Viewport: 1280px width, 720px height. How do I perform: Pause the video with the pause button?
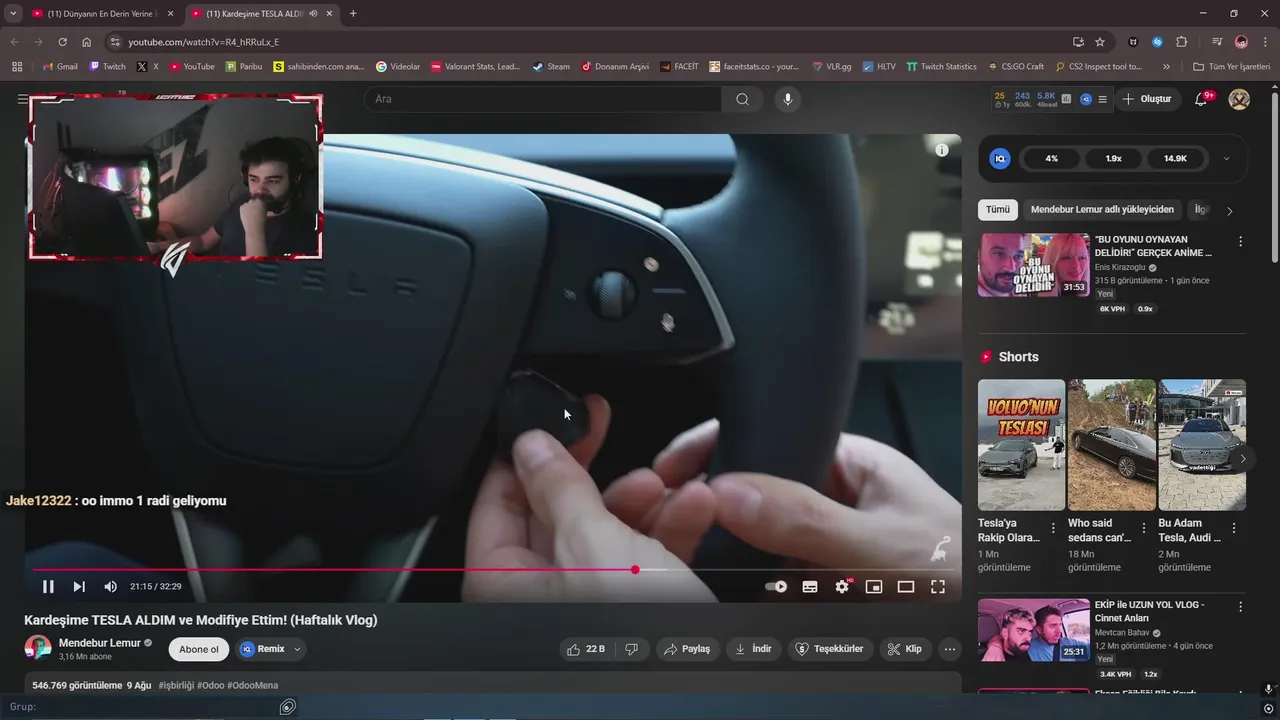[48, 587]
